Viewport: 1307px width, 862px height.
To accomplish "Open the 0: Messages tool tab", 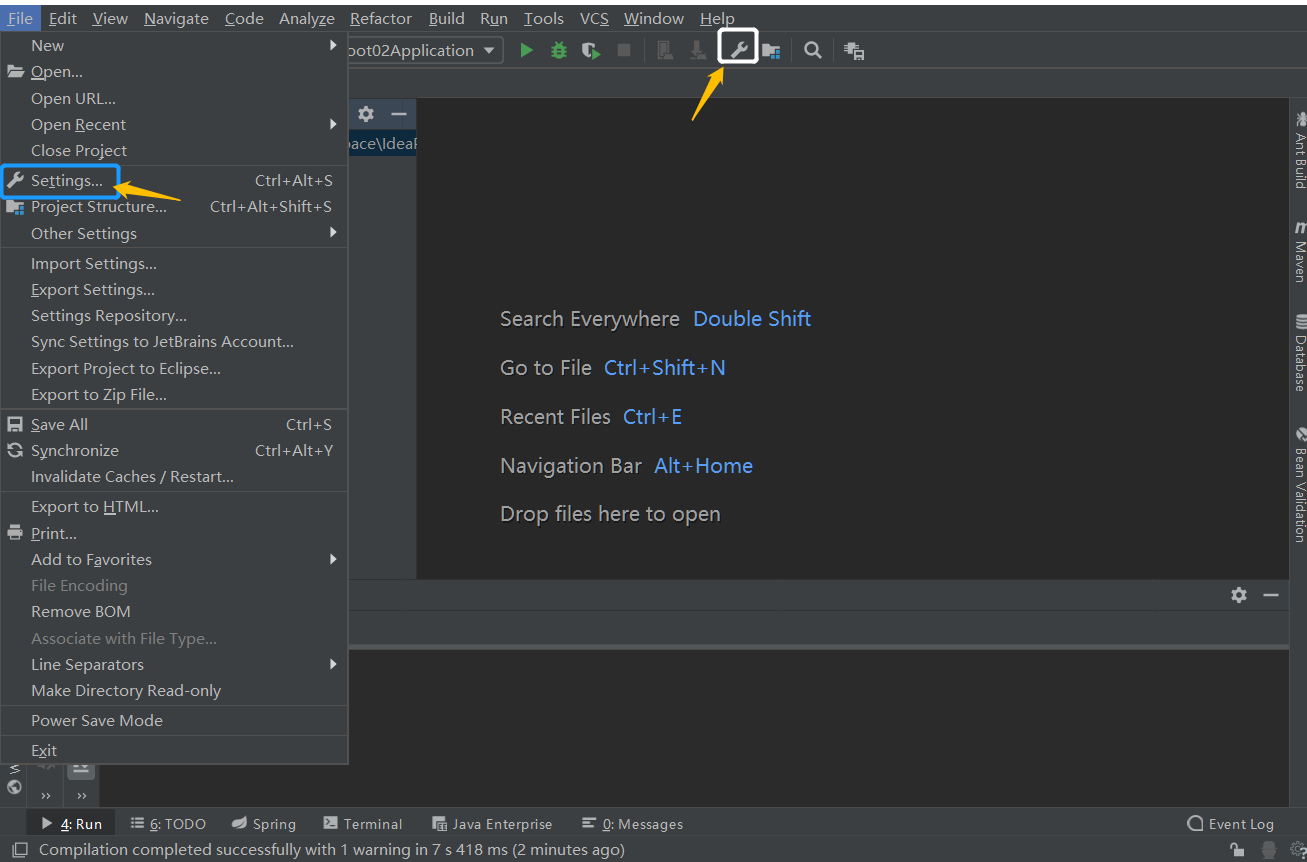I will click(x=633, y=824).
